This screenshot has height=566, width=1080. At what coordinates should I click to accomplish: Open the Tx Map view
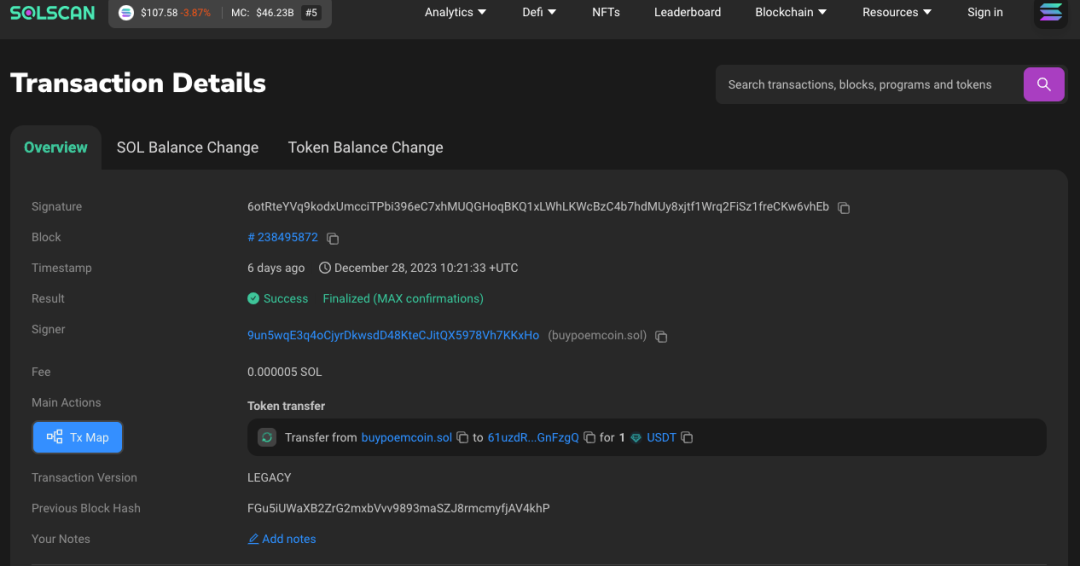point(78,437)
